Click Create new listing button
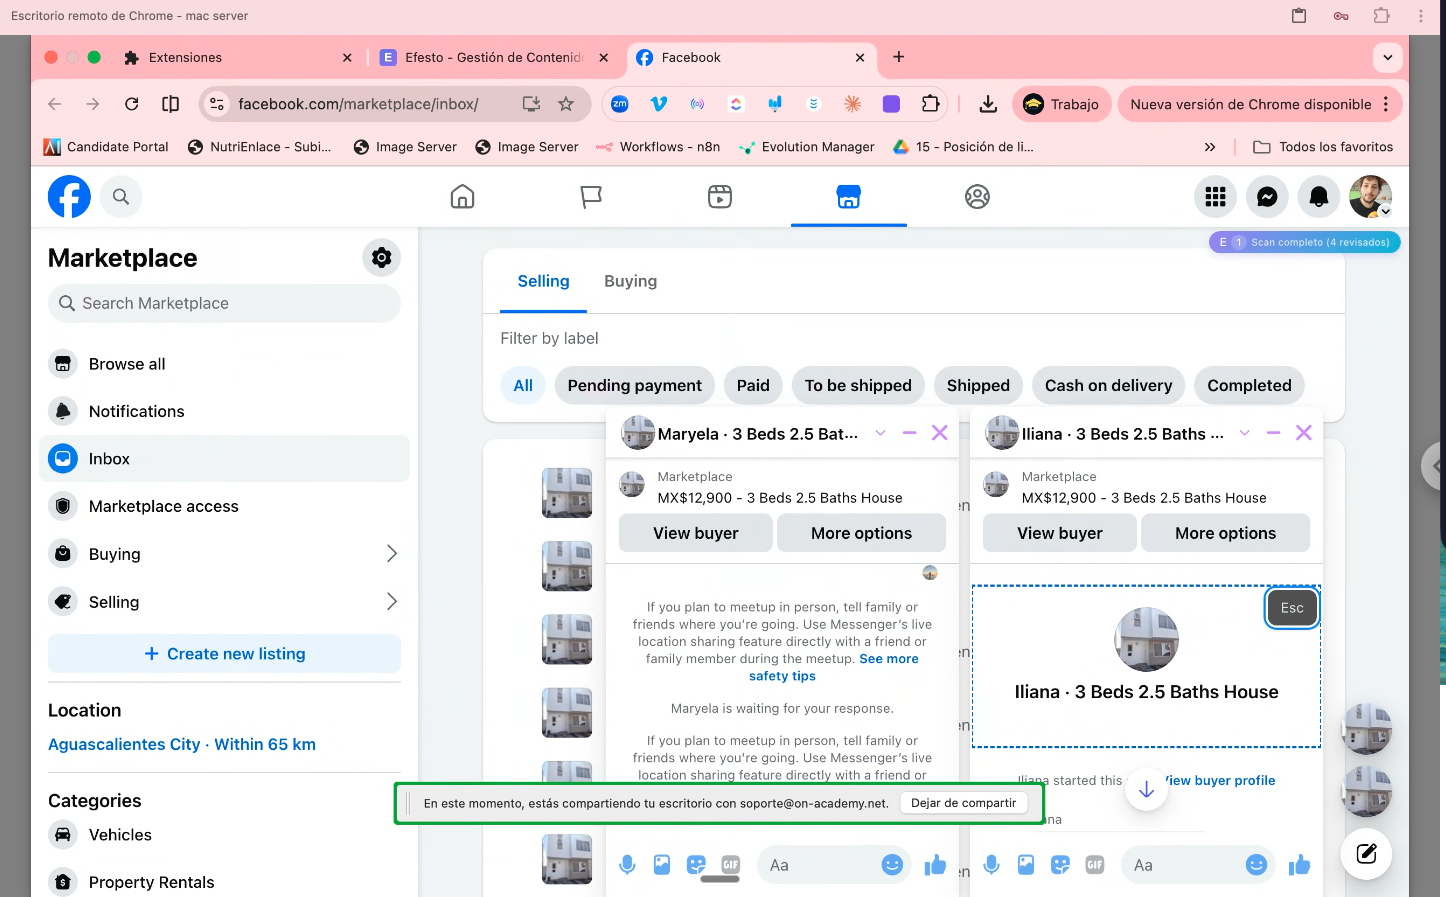 [224, 654]
